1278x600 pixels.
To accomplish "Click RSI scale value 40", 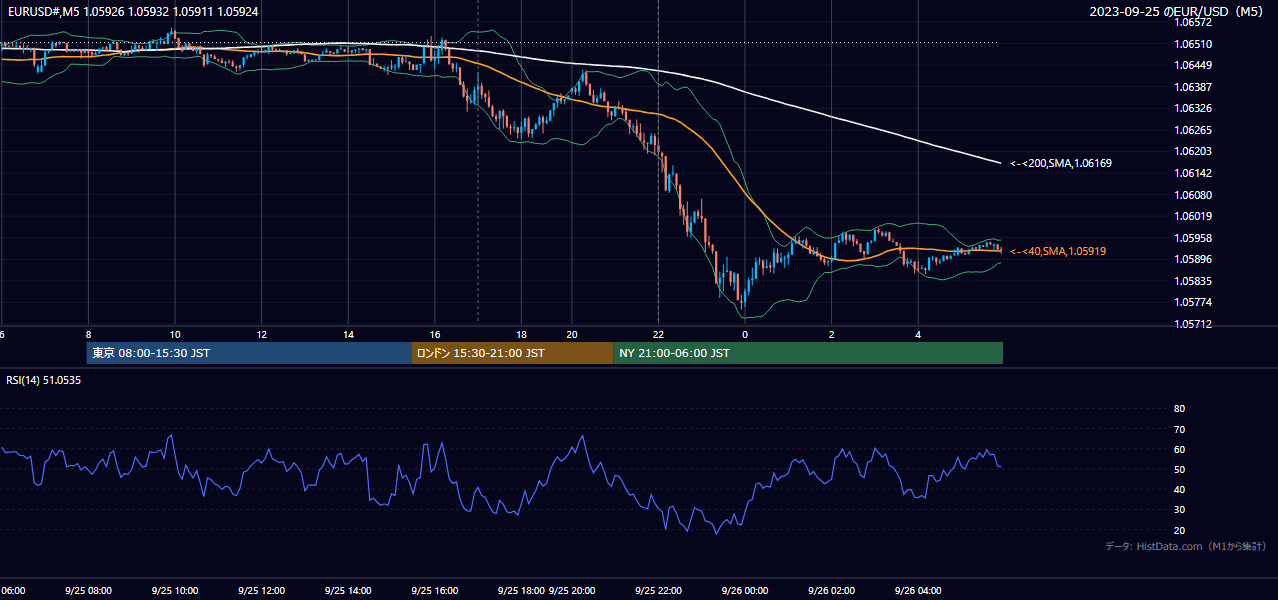I will [1179, 489].
